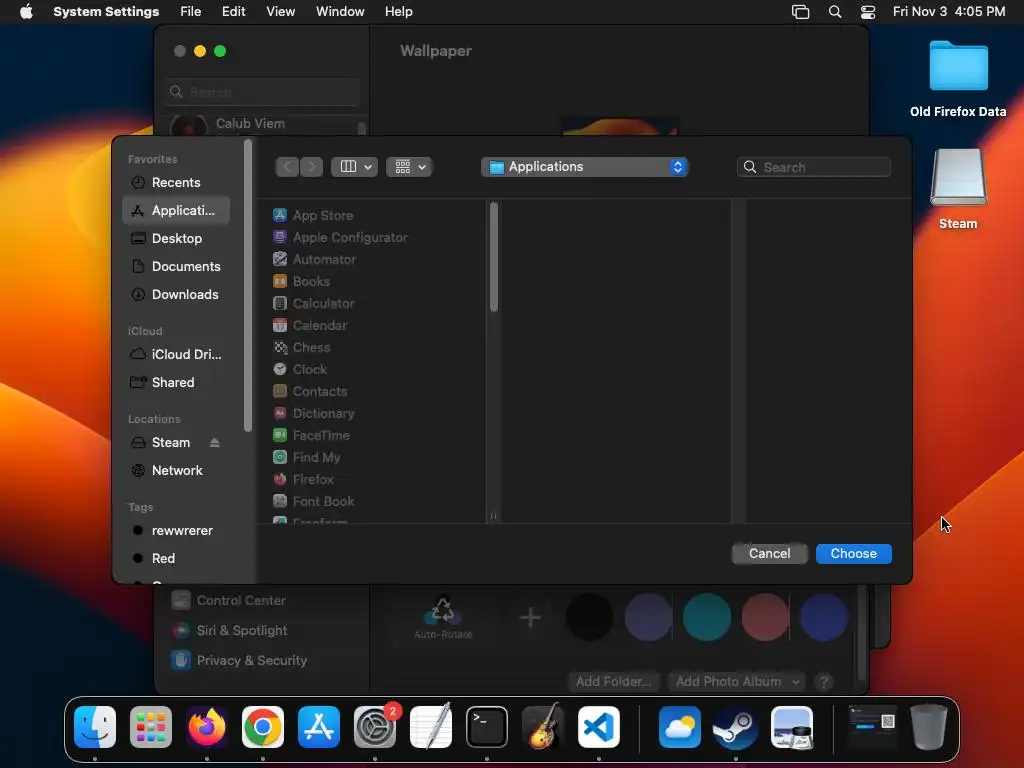Click the FaceTime app icon in list
This screenshot has height=768, width=1024.
click(x=280, y=435)
